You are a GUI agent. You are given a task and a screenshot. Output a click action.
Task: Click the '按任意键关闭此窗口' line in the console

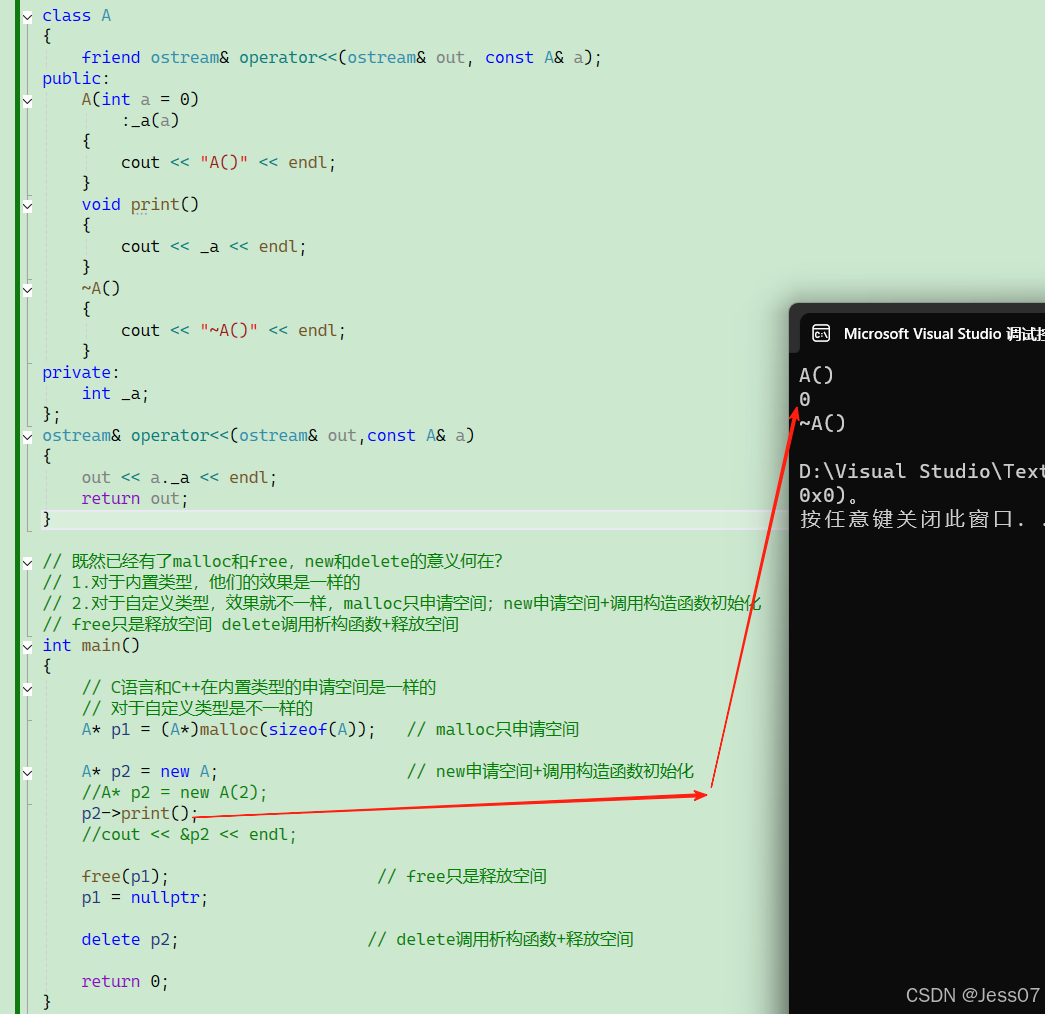922,519
